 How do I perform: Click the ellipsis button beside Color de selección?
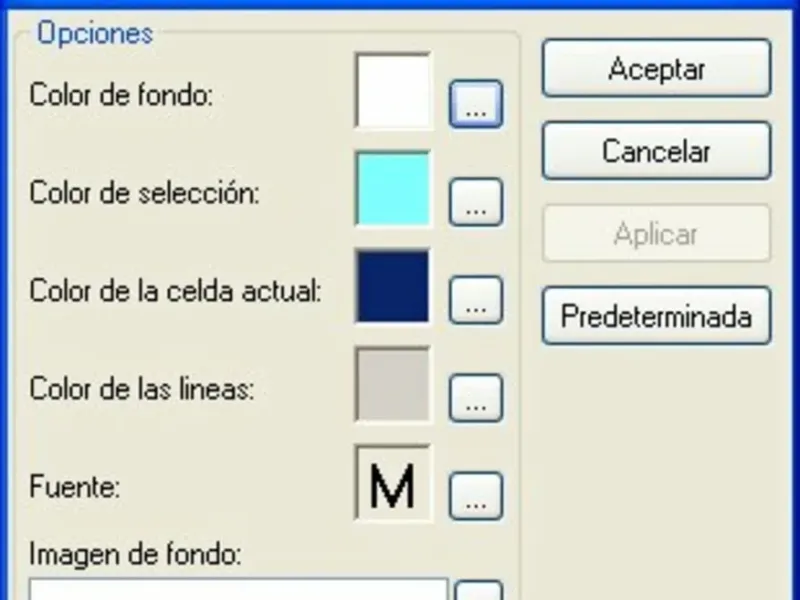click(475, 203)
